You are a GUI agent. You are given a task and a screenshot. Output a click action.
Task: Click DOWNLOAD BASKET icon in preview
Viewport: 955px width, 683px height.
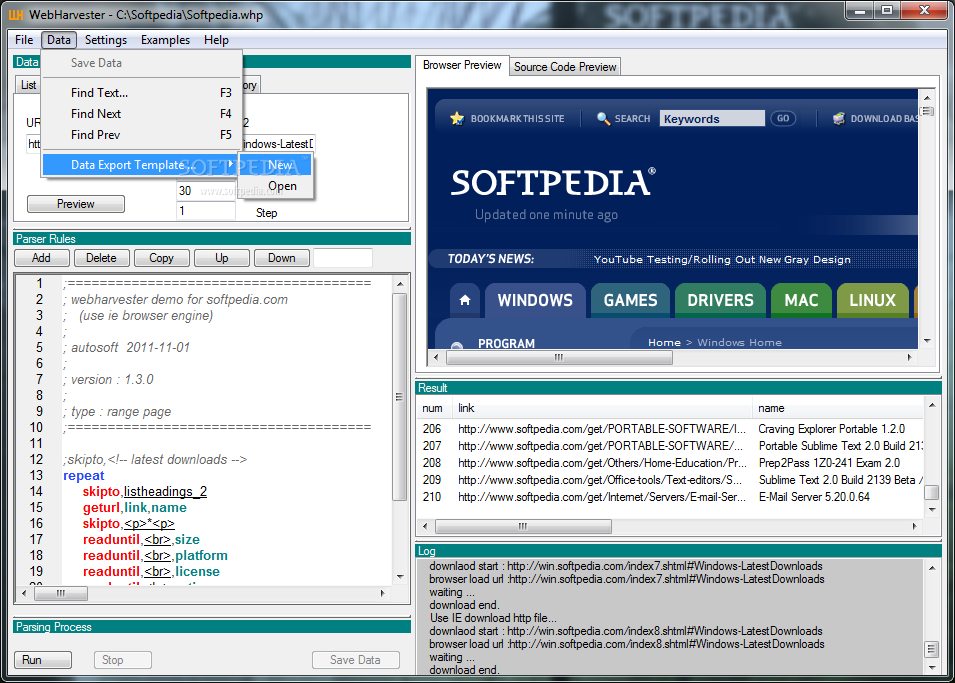click(839, 118)
